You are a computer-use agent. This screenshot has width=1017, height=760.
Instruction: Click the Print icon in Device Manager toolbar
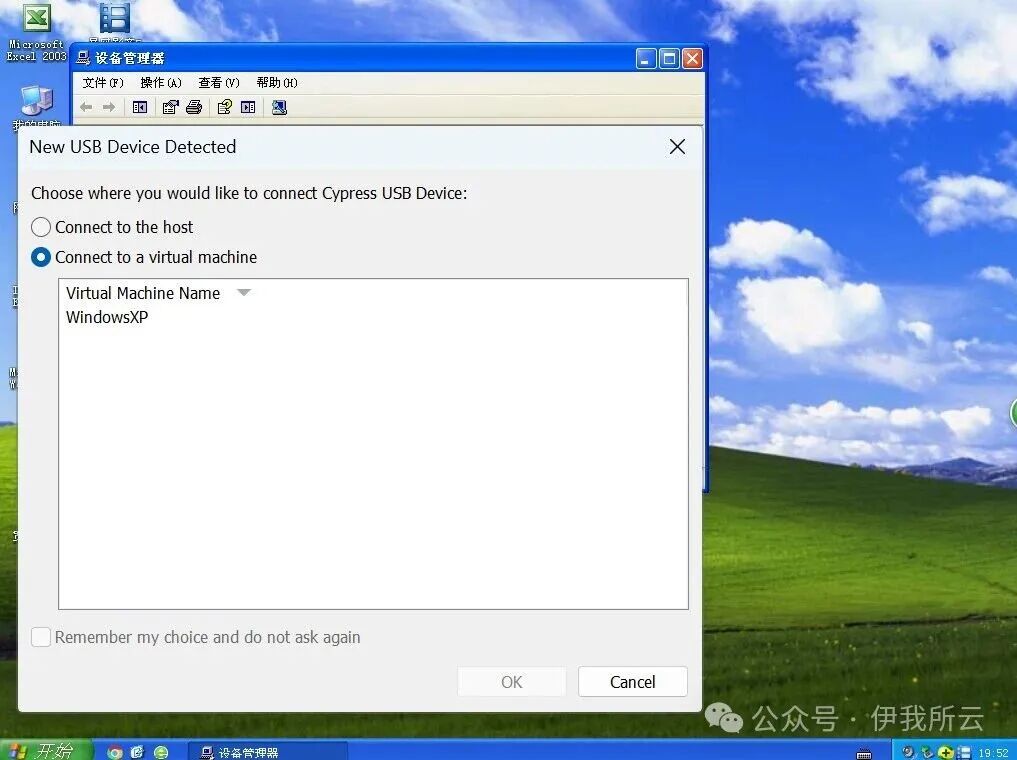pyautogui.click(x=194, y=107)
